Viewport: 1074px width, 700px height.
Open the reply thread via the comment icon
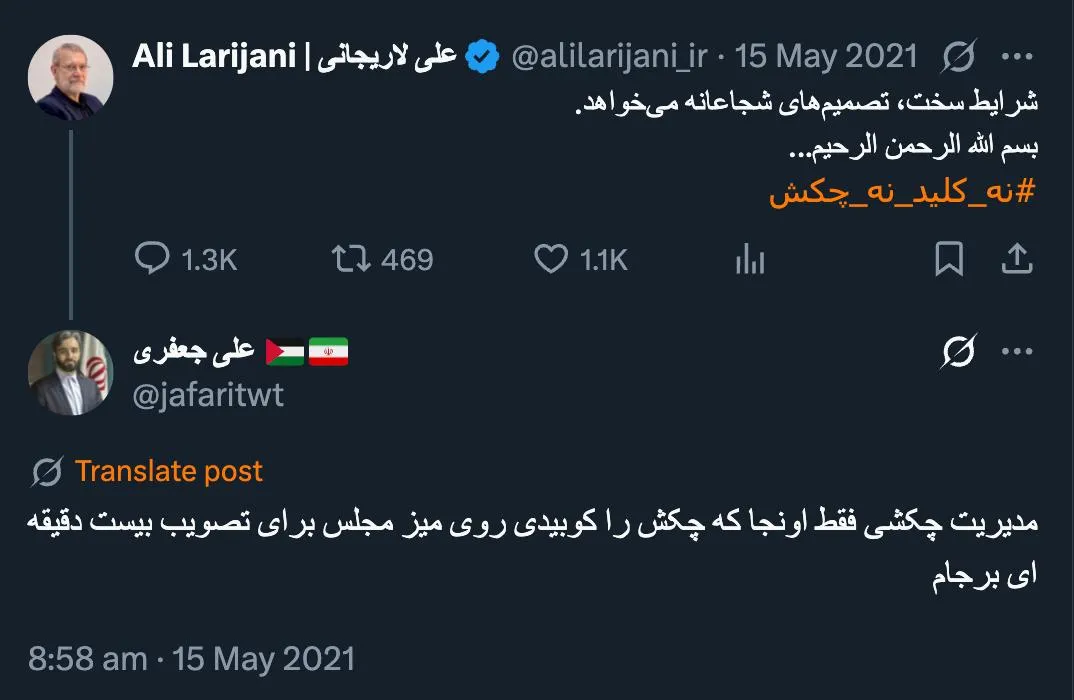tap(151, 259)
